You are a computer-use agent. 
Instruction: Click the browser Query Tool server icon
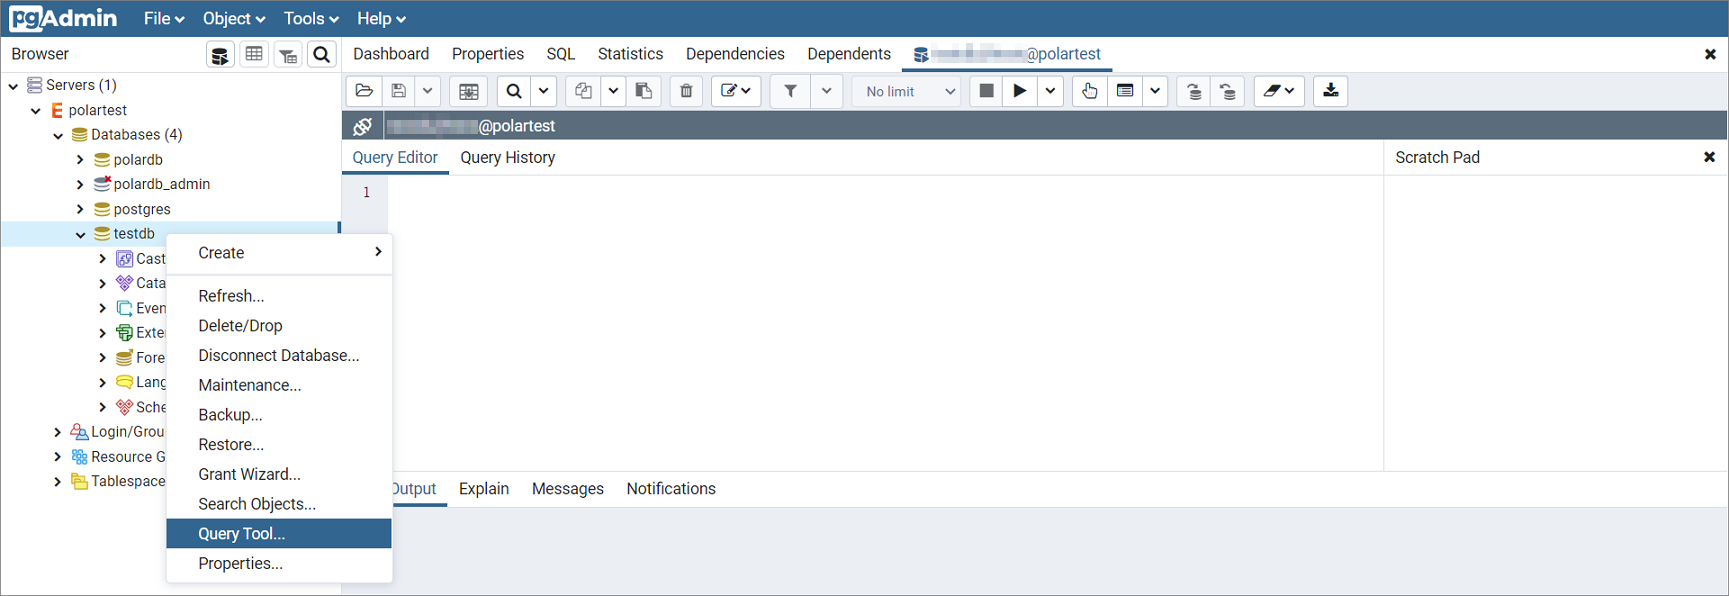coord(220,55)
